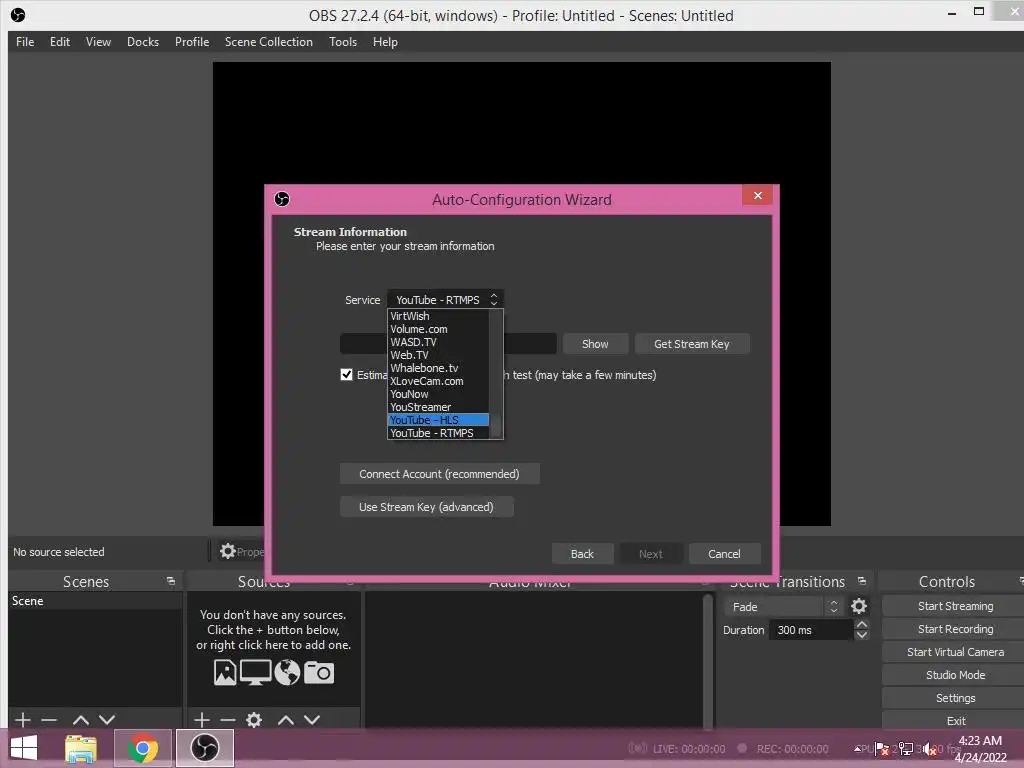Move scene down with arrow icon
Screen dimensions: 1024x768
107,720
